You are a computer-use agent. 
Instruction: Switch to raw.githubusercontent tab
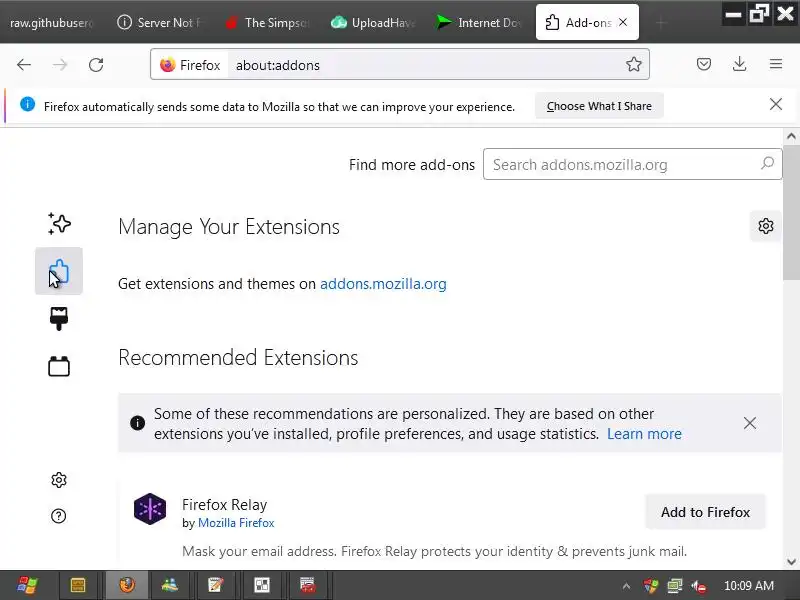coord(51,23)
